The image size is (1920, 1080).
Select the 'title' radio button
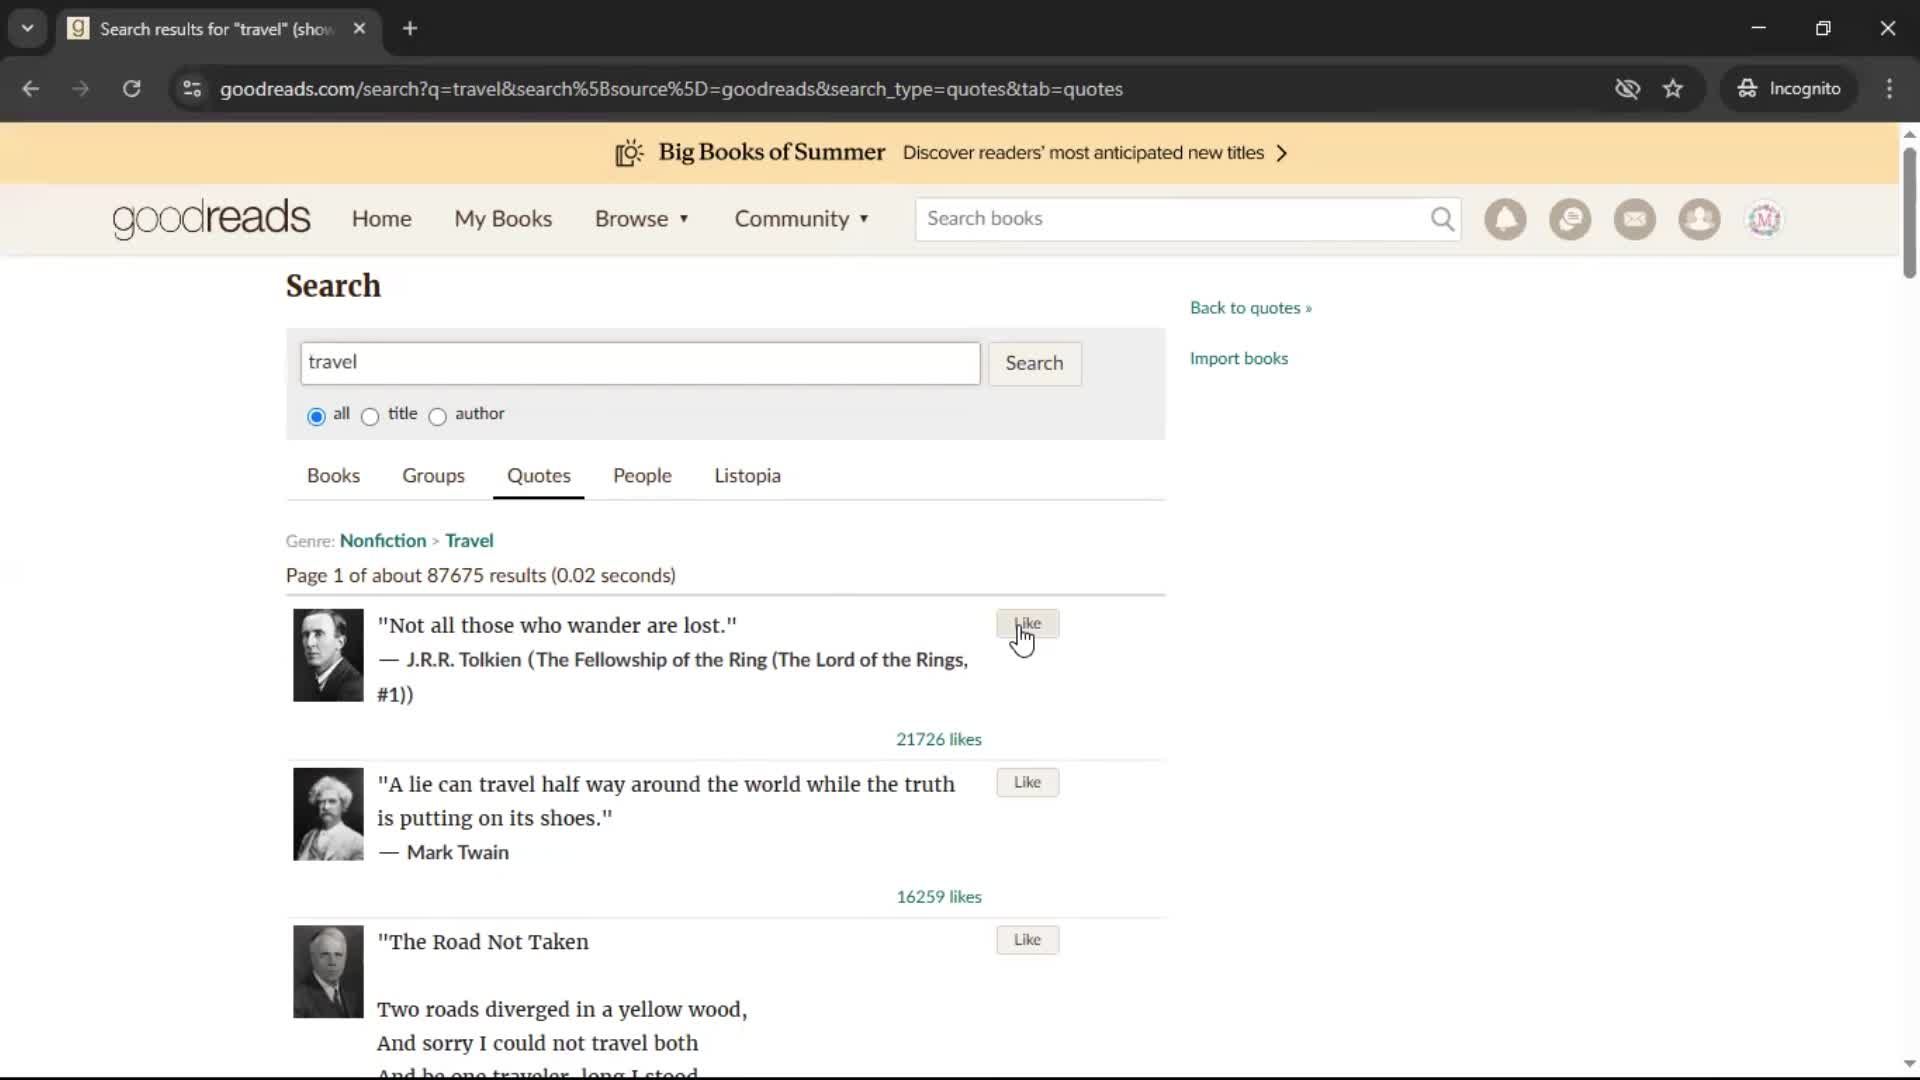pyautogui.click(x=370, y=416)
